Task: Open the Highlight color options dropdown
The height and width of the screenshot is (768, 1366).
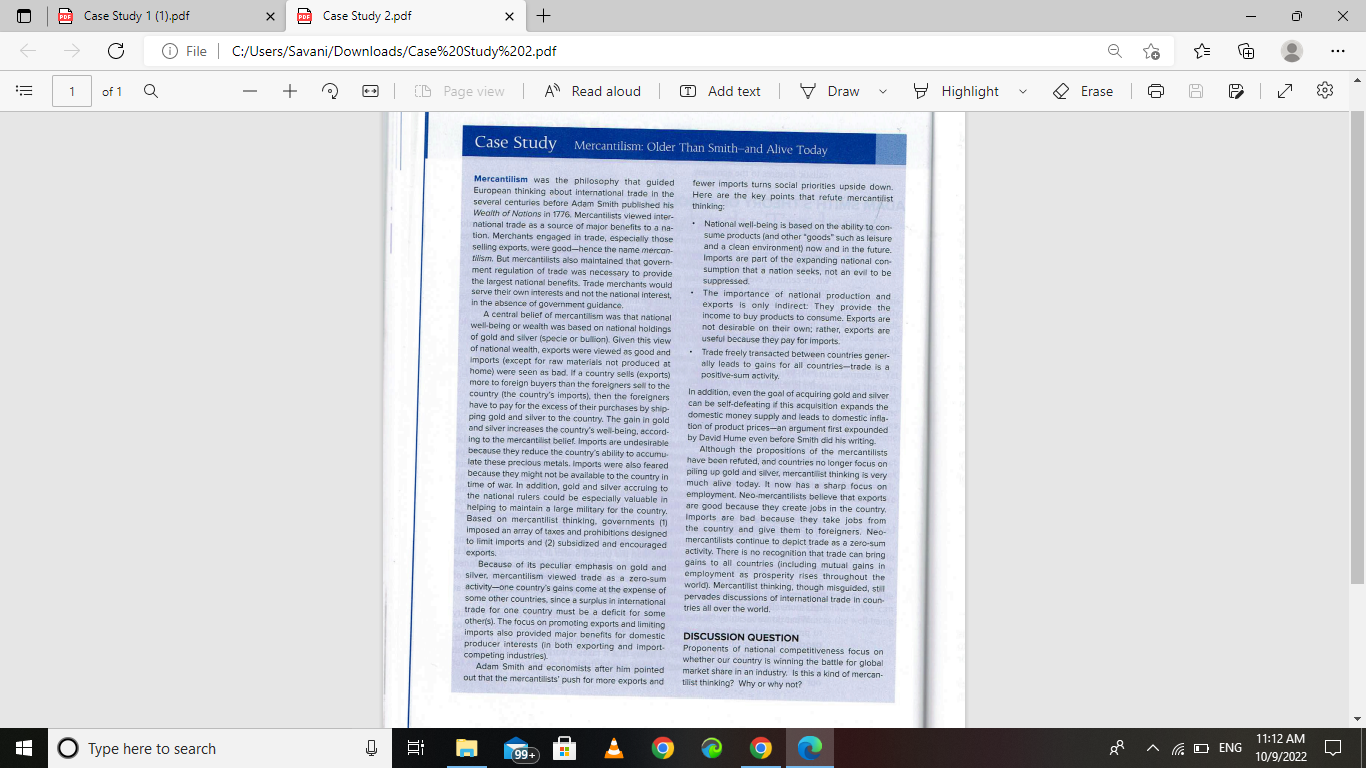Action: (1022, 91)
